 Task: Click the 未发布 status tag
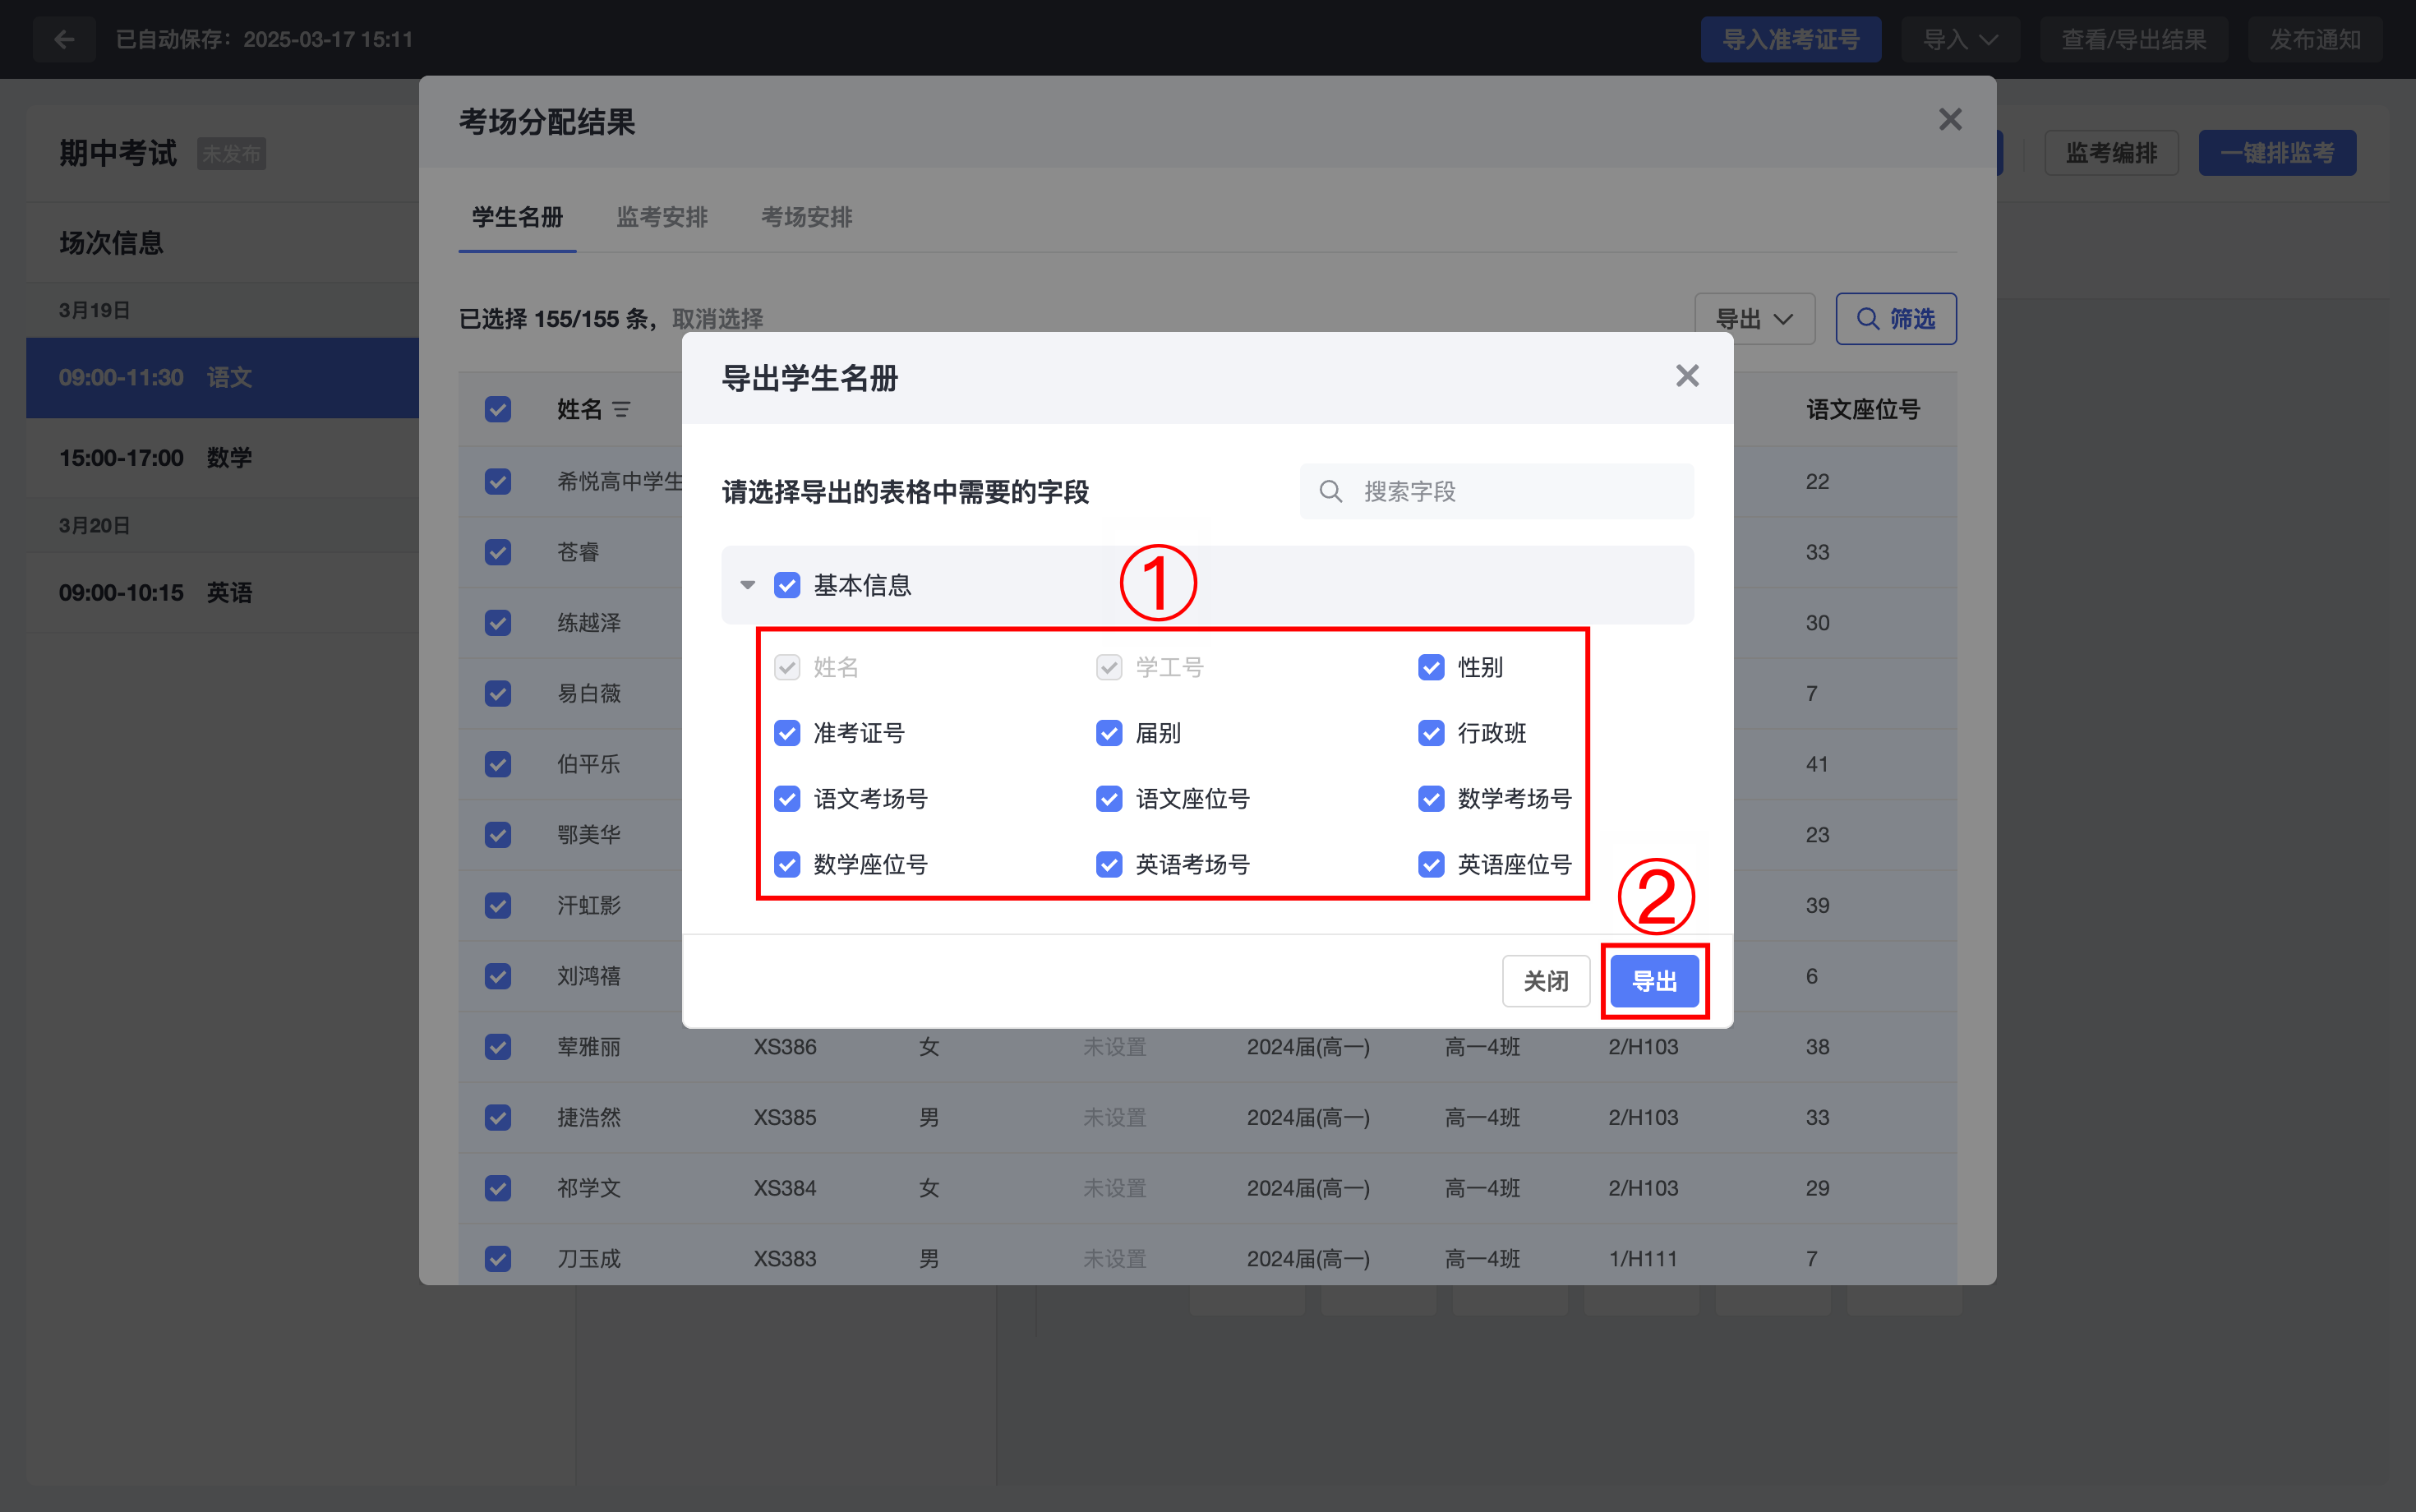click(x=231, y=153)
